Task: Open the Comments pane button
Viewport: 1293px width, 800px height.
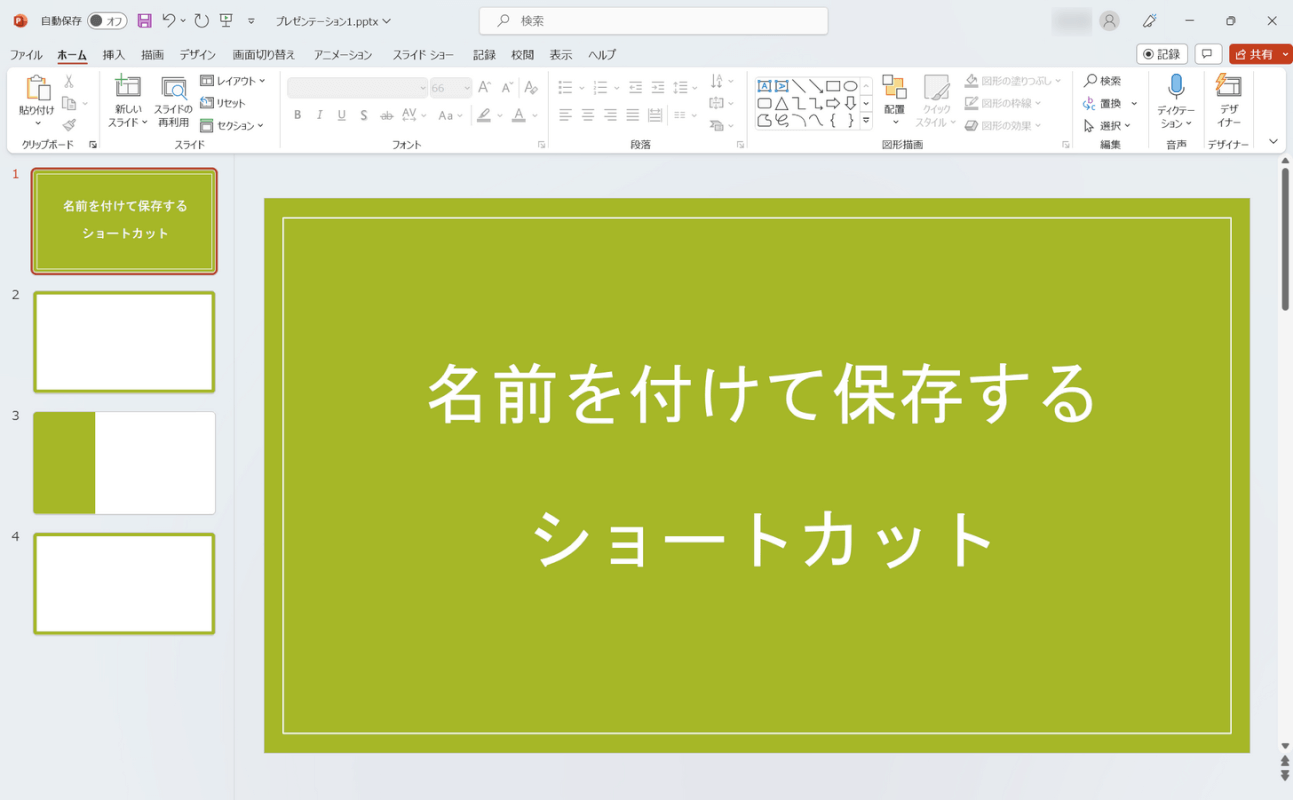Action: click(1208, 54)
